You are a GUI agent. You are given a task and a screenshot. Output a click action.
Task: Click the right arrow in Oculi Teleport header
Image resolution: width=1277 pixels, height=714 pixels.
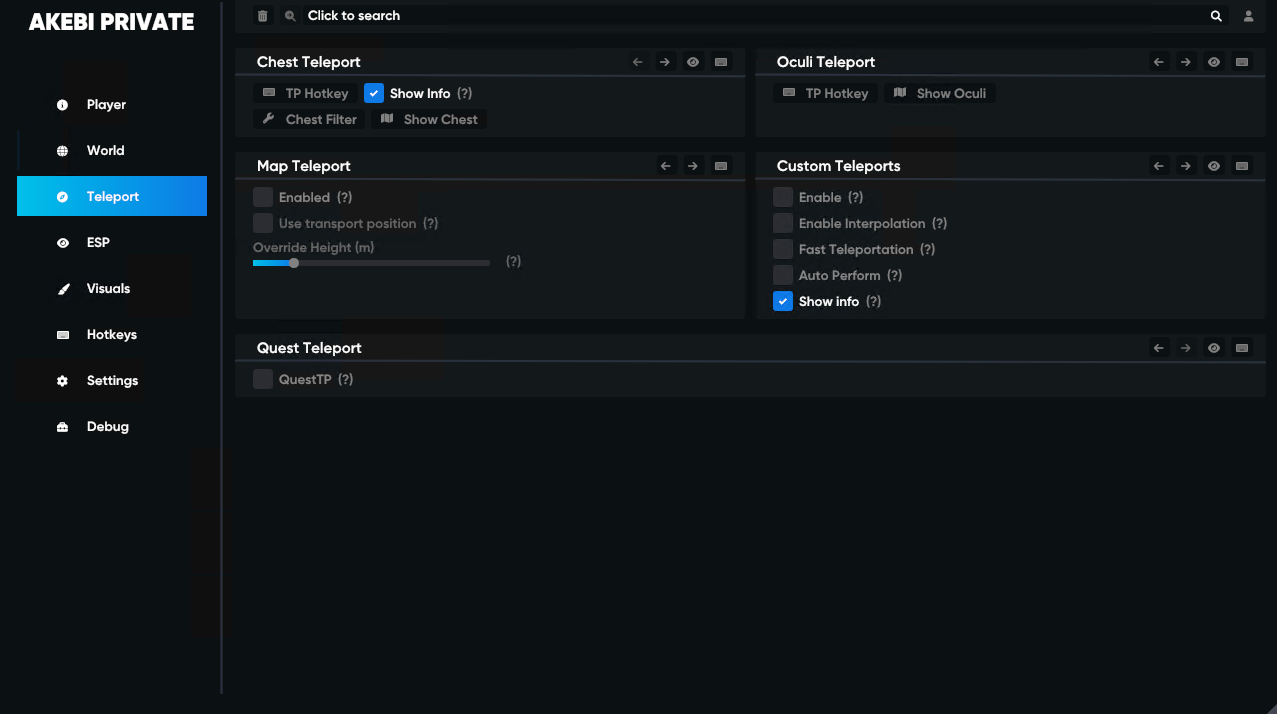pos(1185,62)
